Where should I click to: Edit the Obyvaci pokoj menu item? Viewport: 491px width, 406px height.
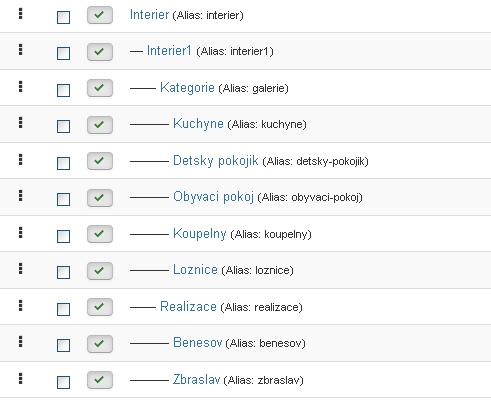(x=213, y=197)
